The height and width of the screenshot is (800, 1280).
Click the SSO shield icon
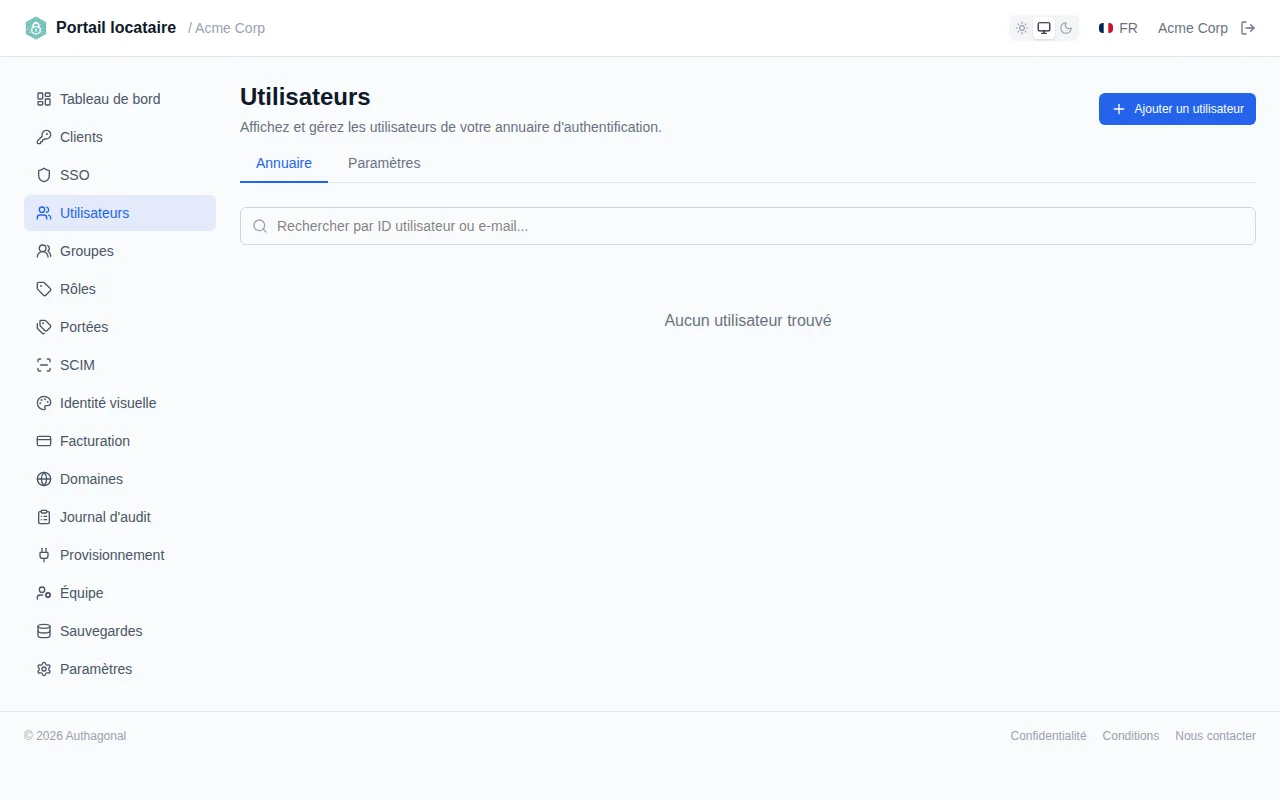pos(44,175)
